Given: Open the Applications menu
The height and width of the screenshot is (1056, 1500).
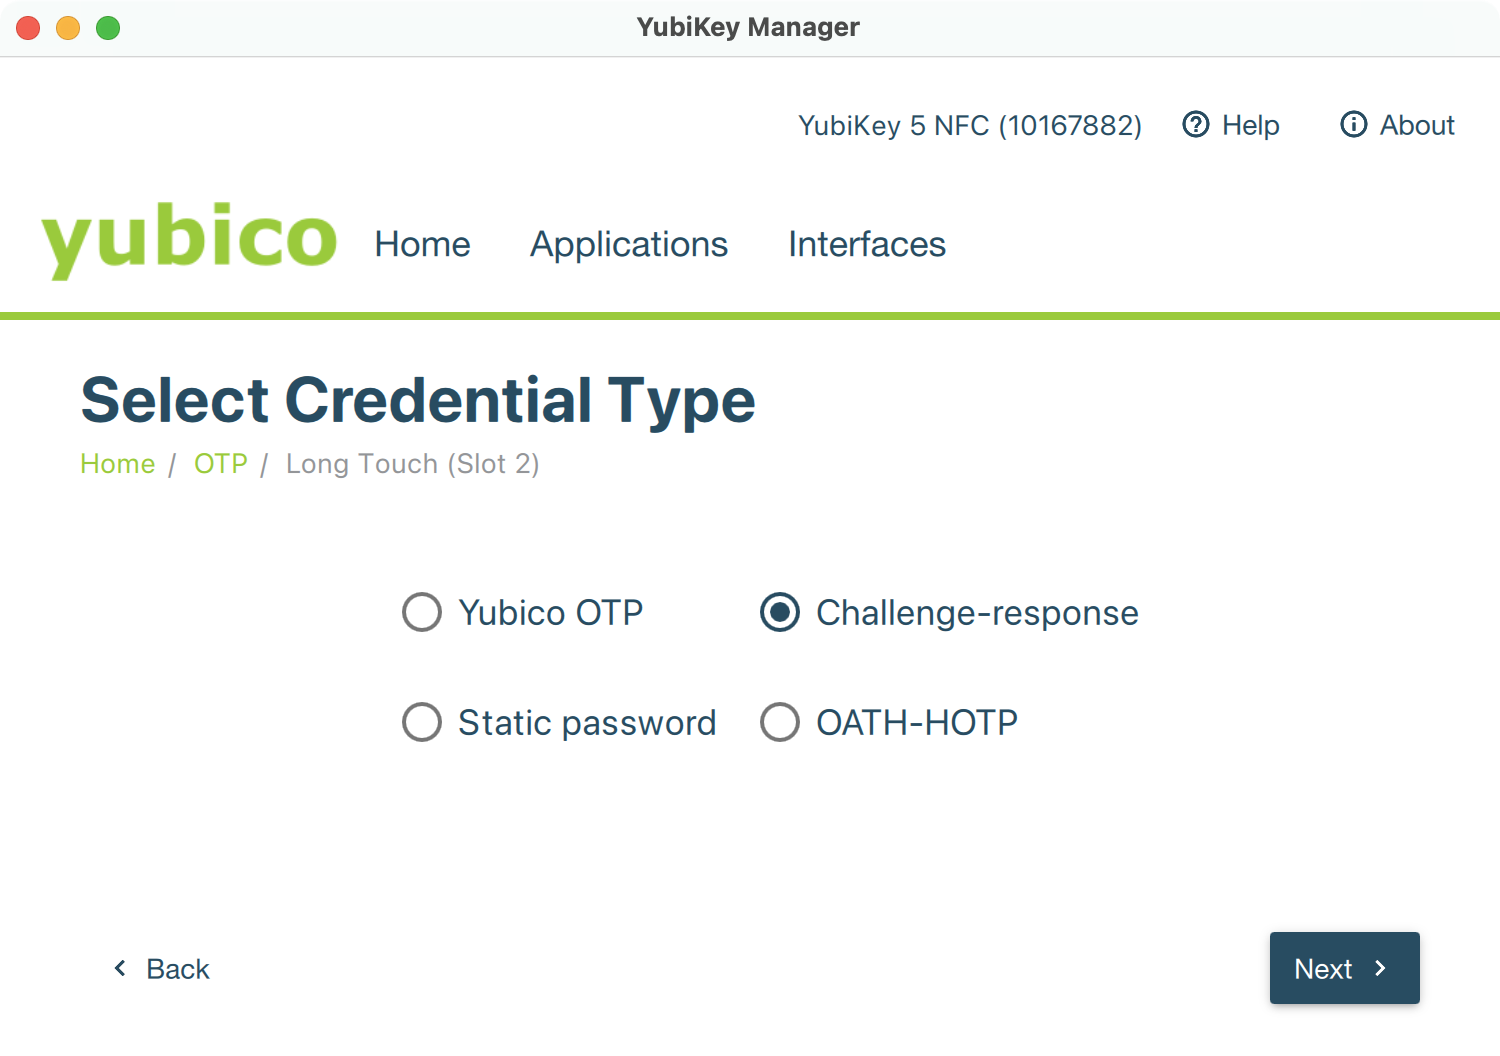Looking at the screenshot, I should click(x=629, y=244).
